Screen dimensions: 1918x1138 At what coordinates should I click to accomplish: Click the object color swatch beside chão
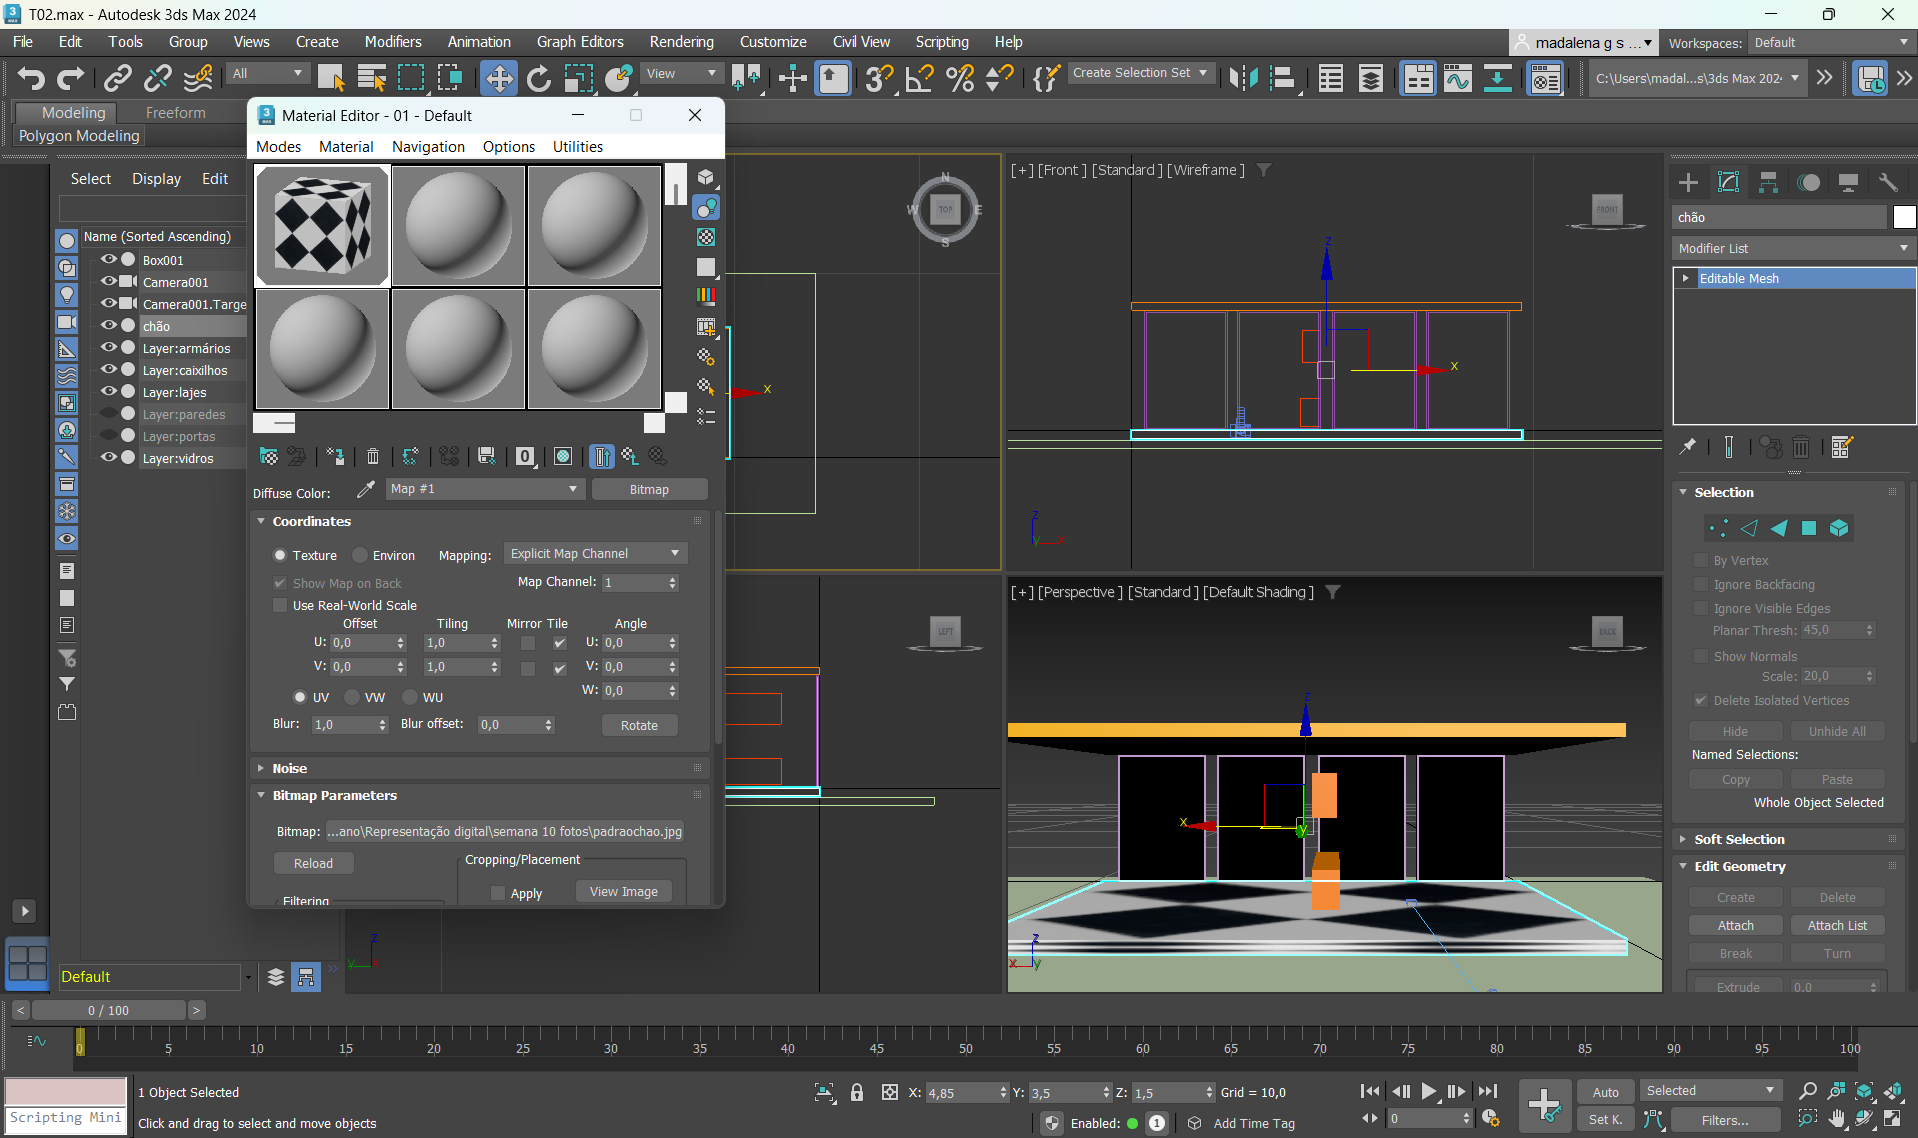pos(1904,217)
